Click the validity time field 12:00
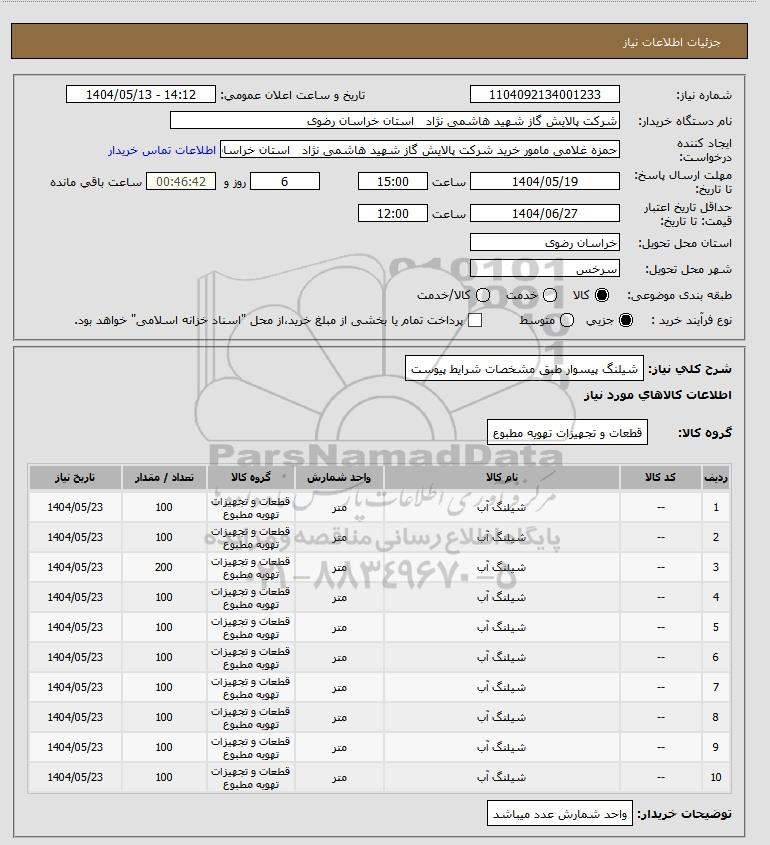Viewport: 770px width, 845px height. tap(393, 213)
